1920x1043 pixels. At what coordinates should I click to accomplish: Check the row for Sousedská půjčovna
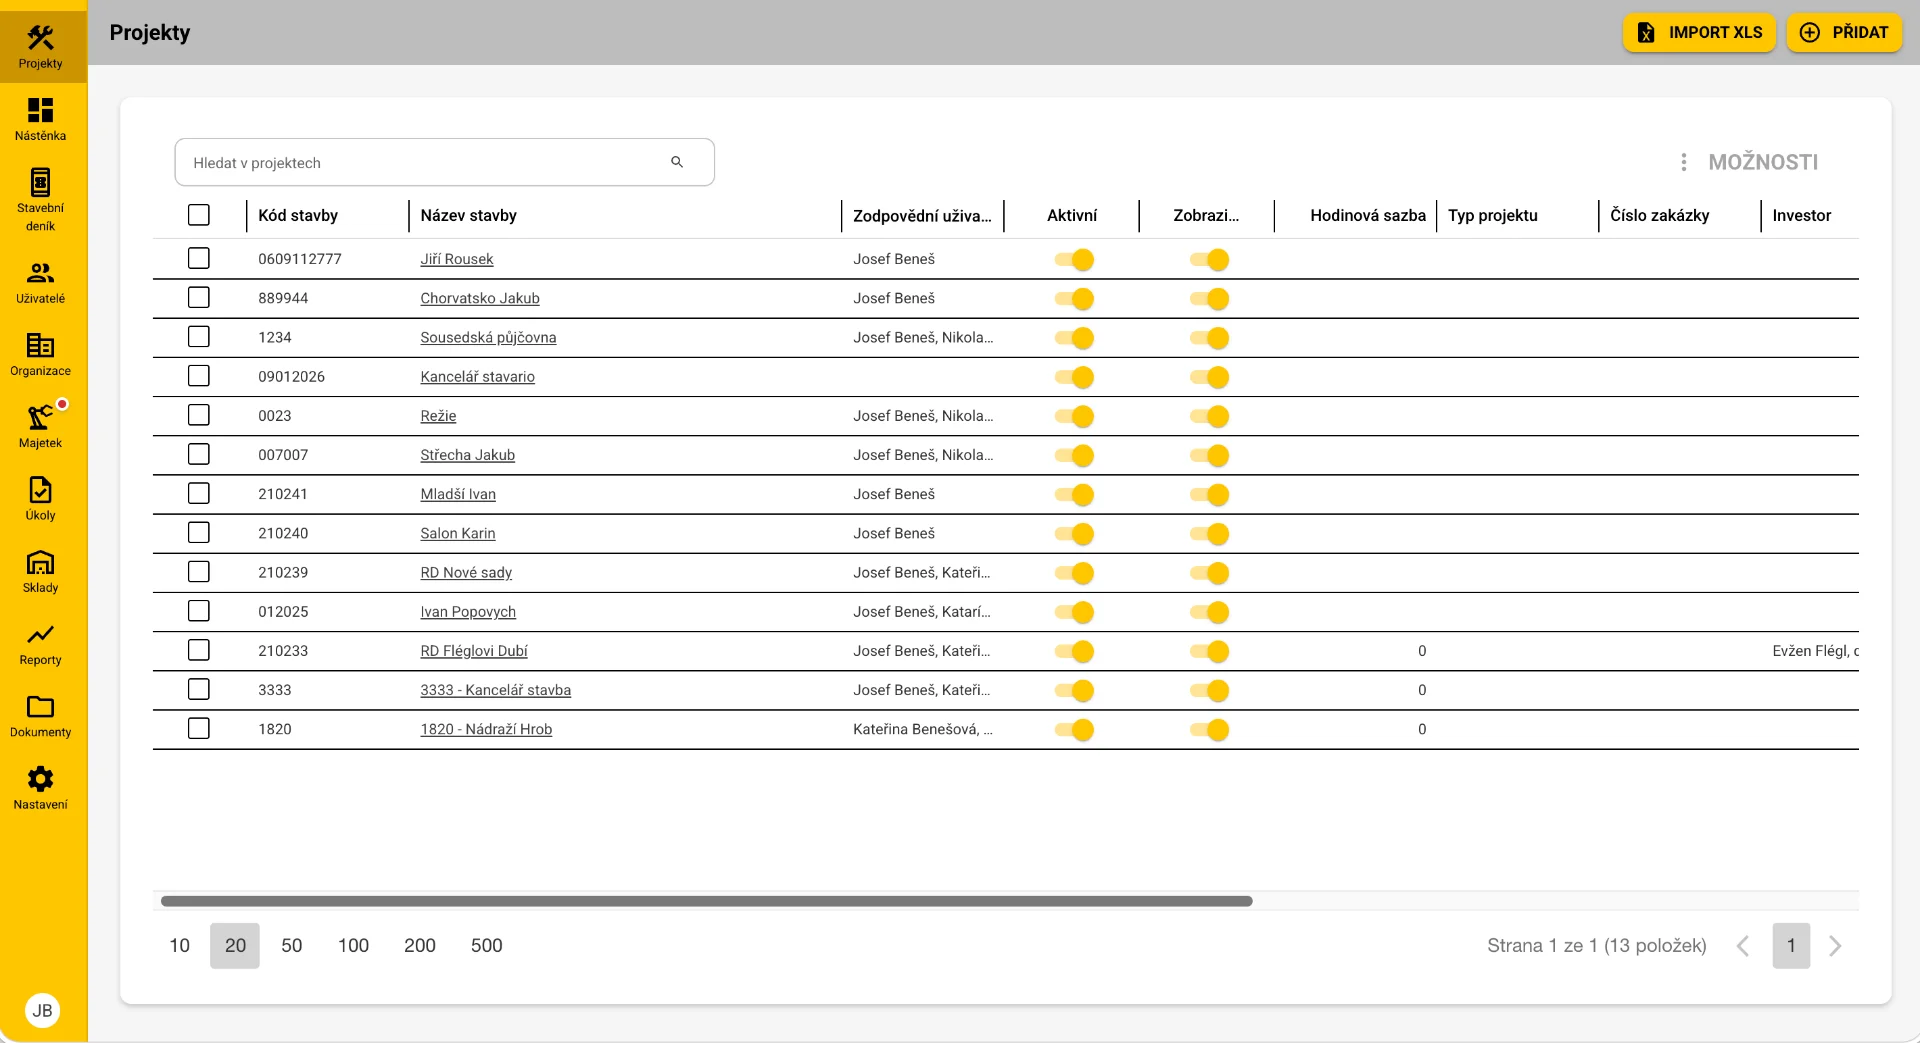[x=199, y=337]
